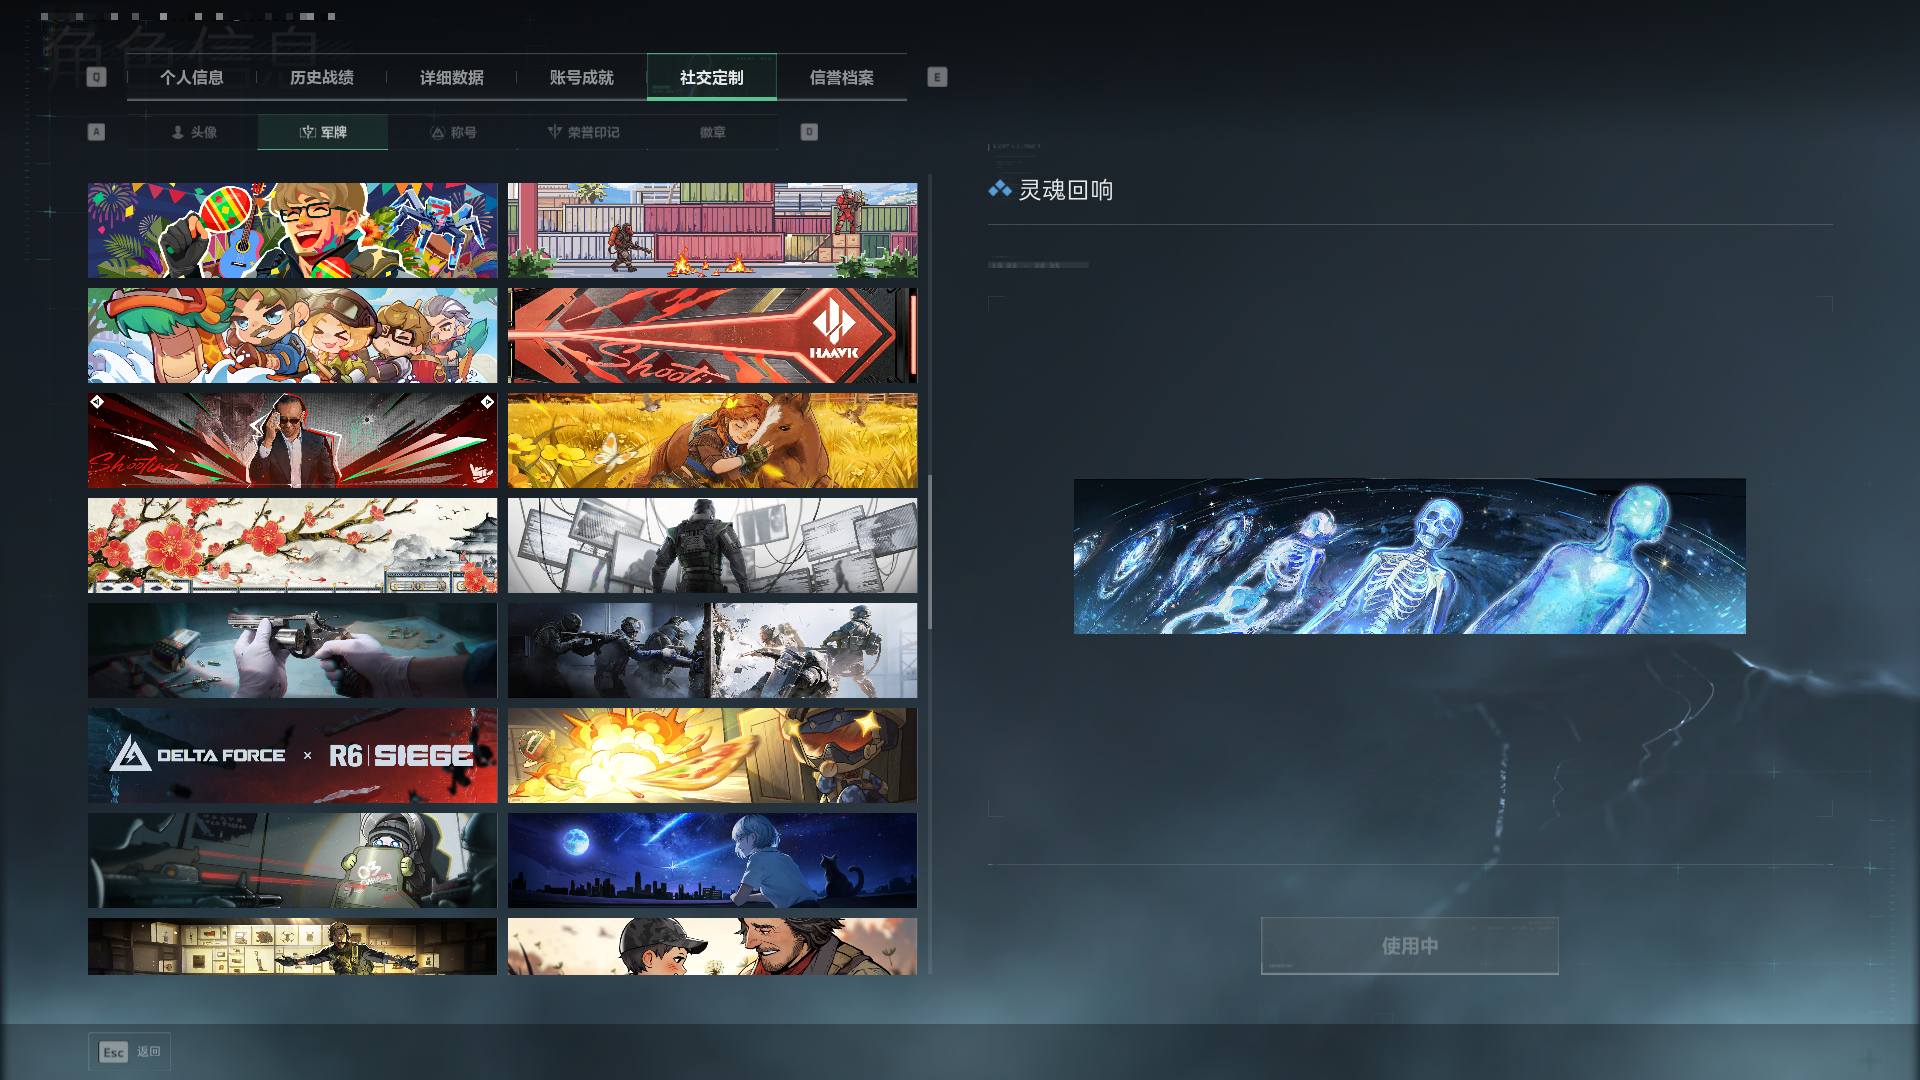Switch to the 个人信息 tab
The width and height of the screenshot is (1920, 1080).
(x=192, y=77)
